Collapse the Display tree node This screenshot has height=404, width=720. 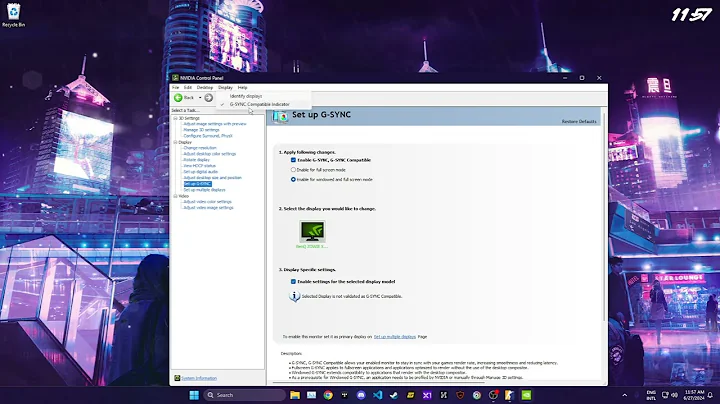click(x=175, y=142)
